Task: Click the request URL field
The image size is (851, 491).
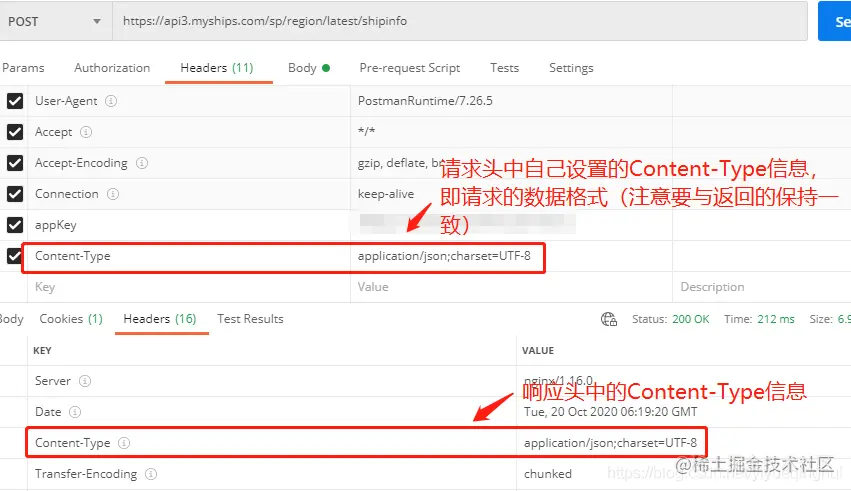Action: 460,21
